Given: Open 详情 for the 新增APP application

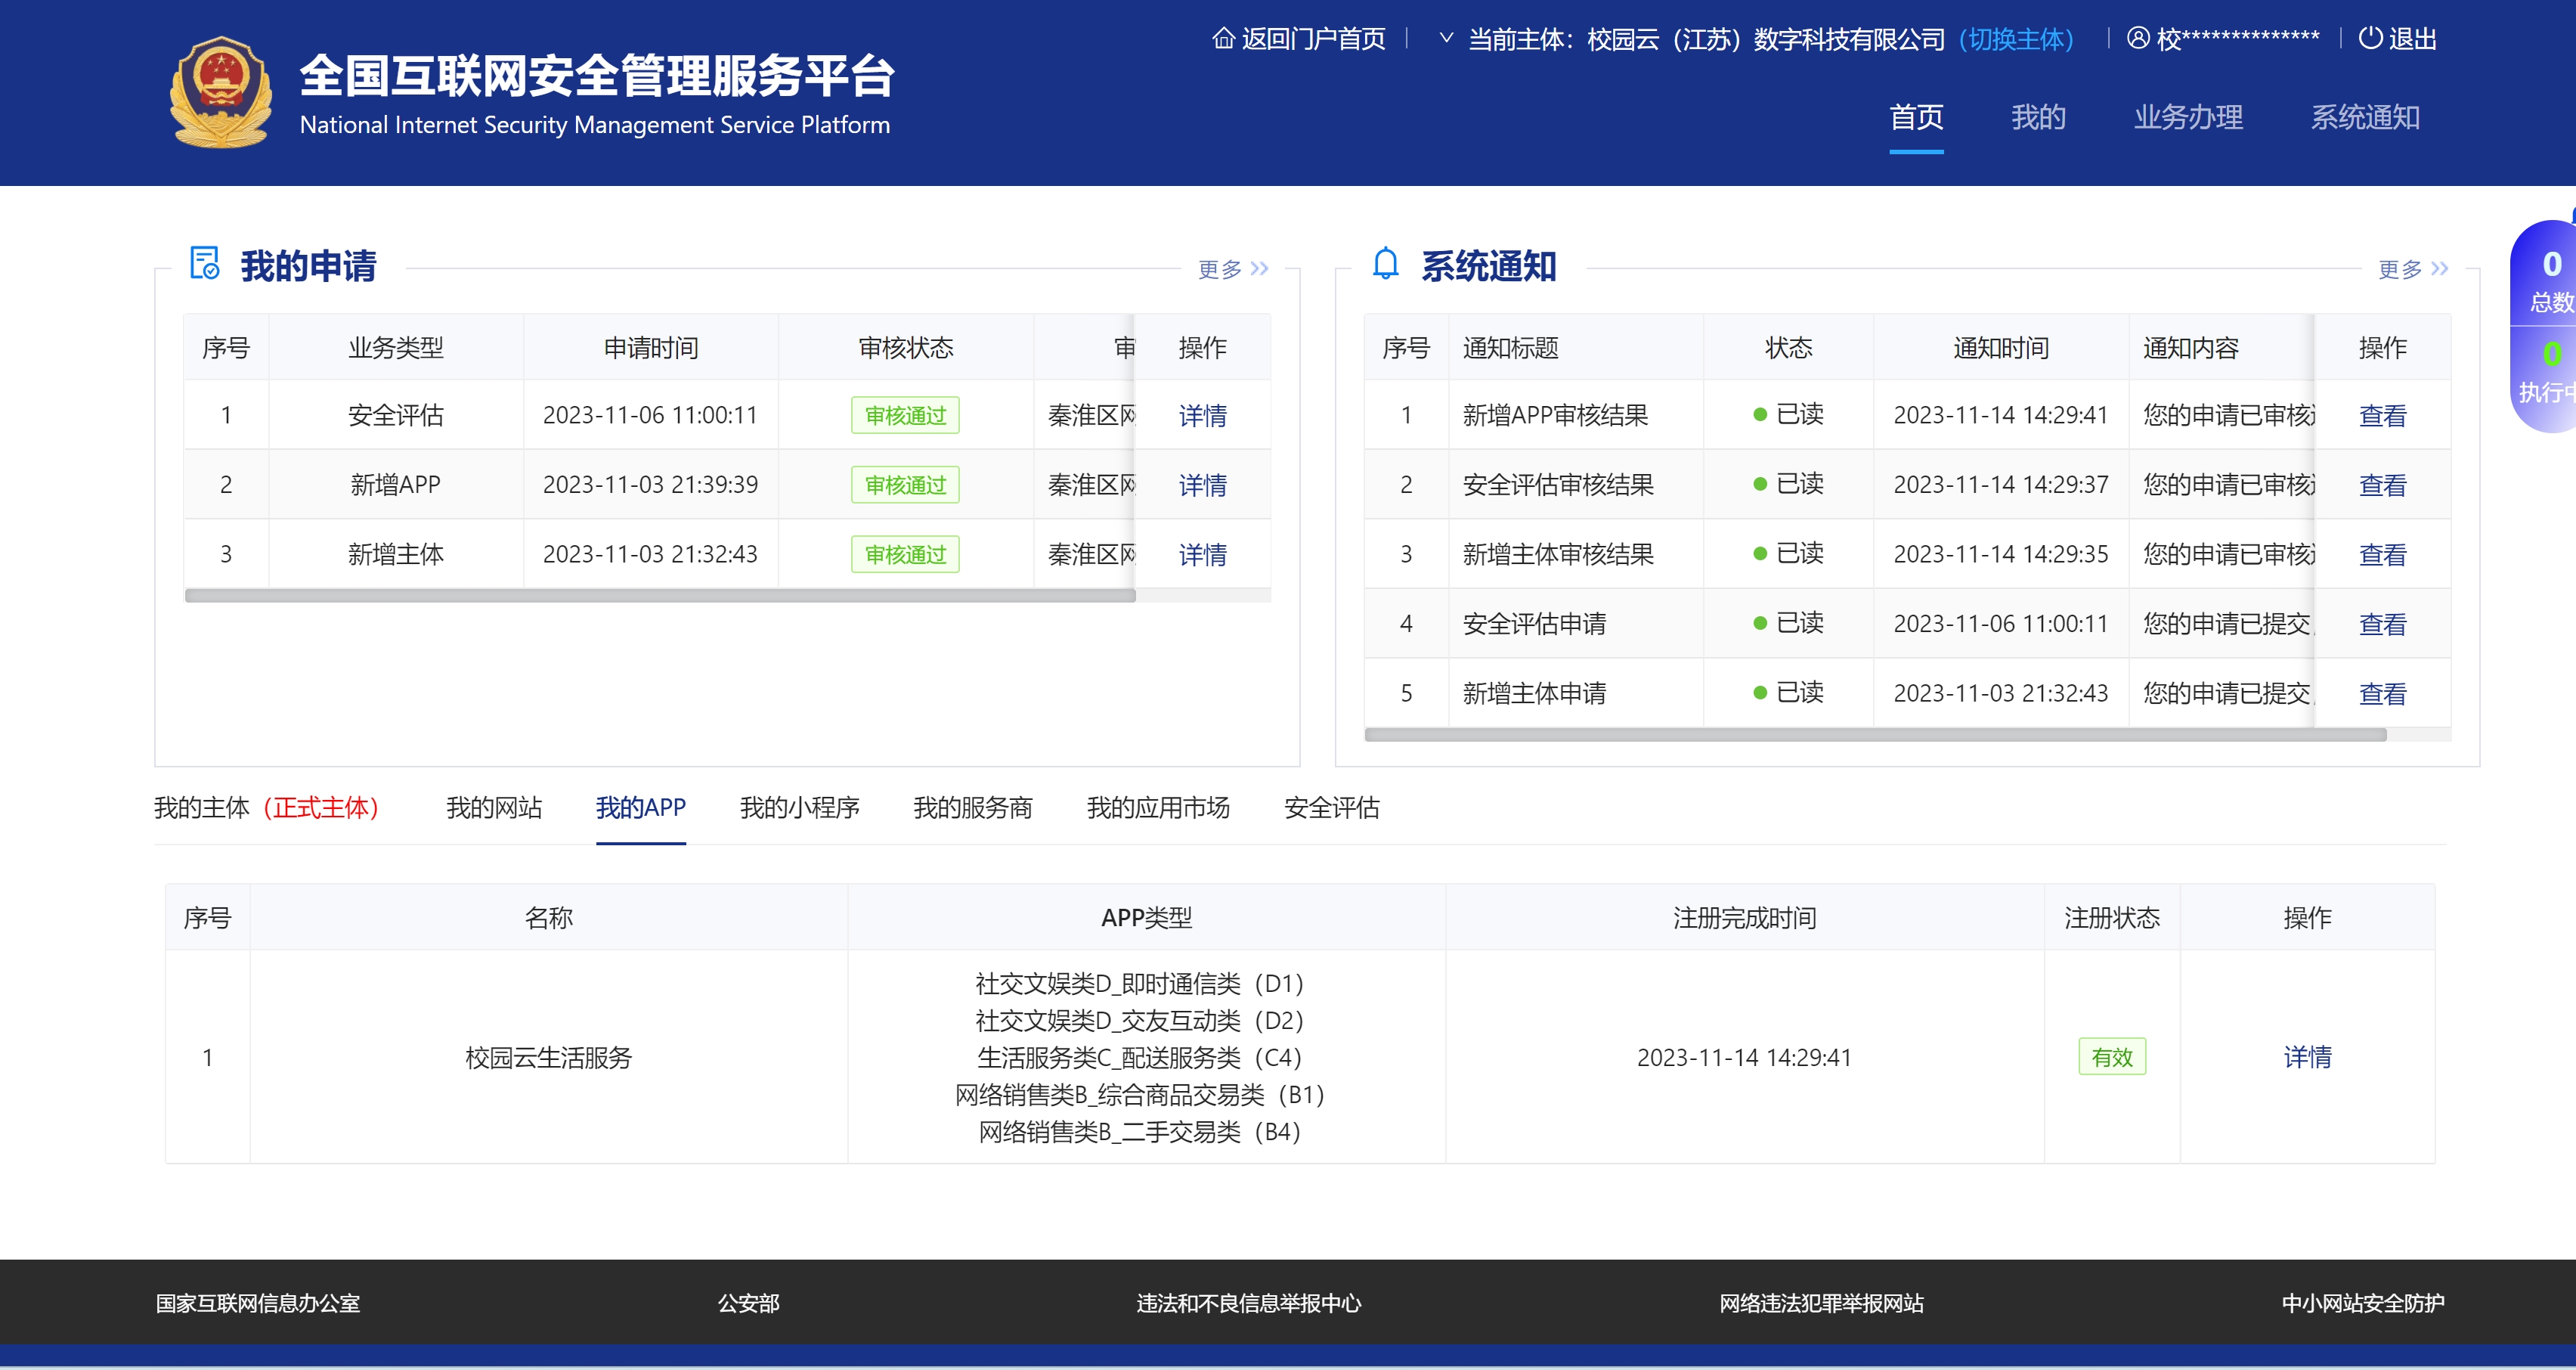Looking at the screenshot, I should click(1202, 485).
